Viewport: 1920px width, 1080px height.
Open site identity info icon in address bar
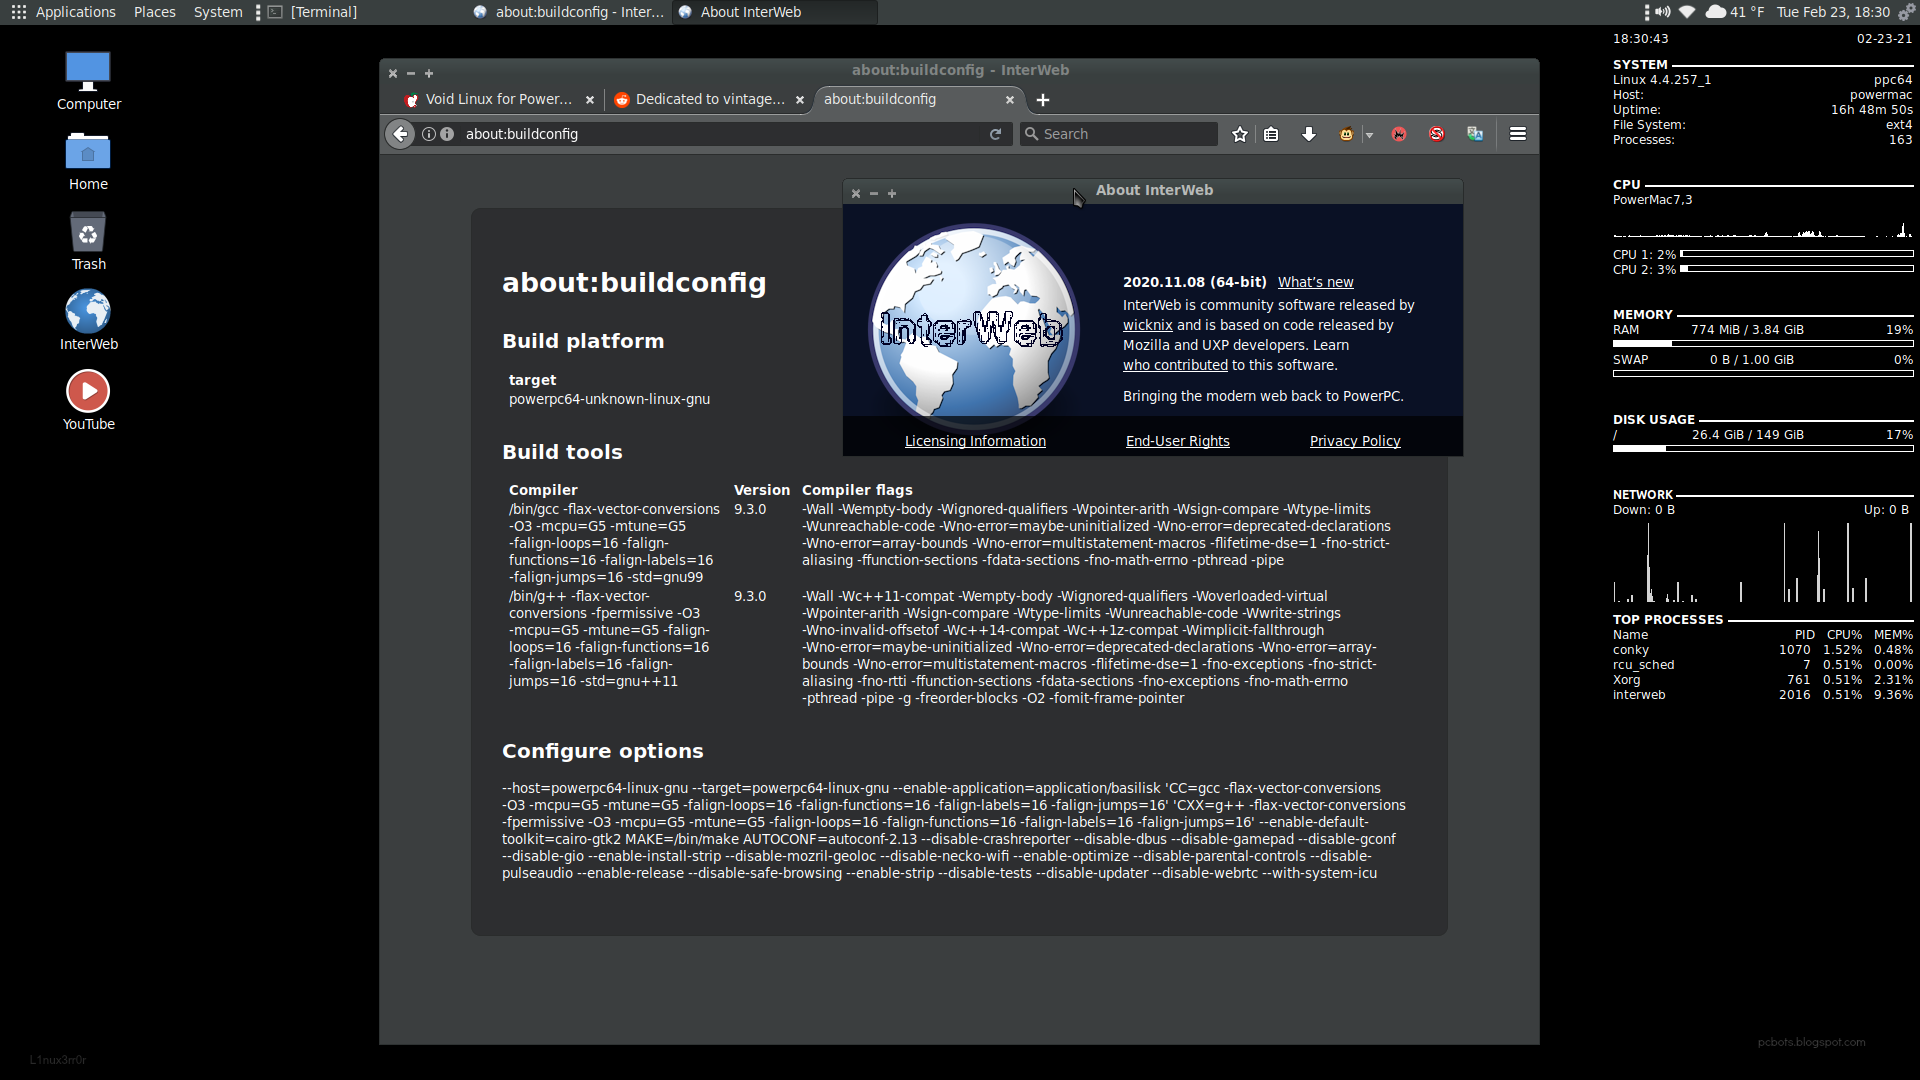click(x=429, y=134)
